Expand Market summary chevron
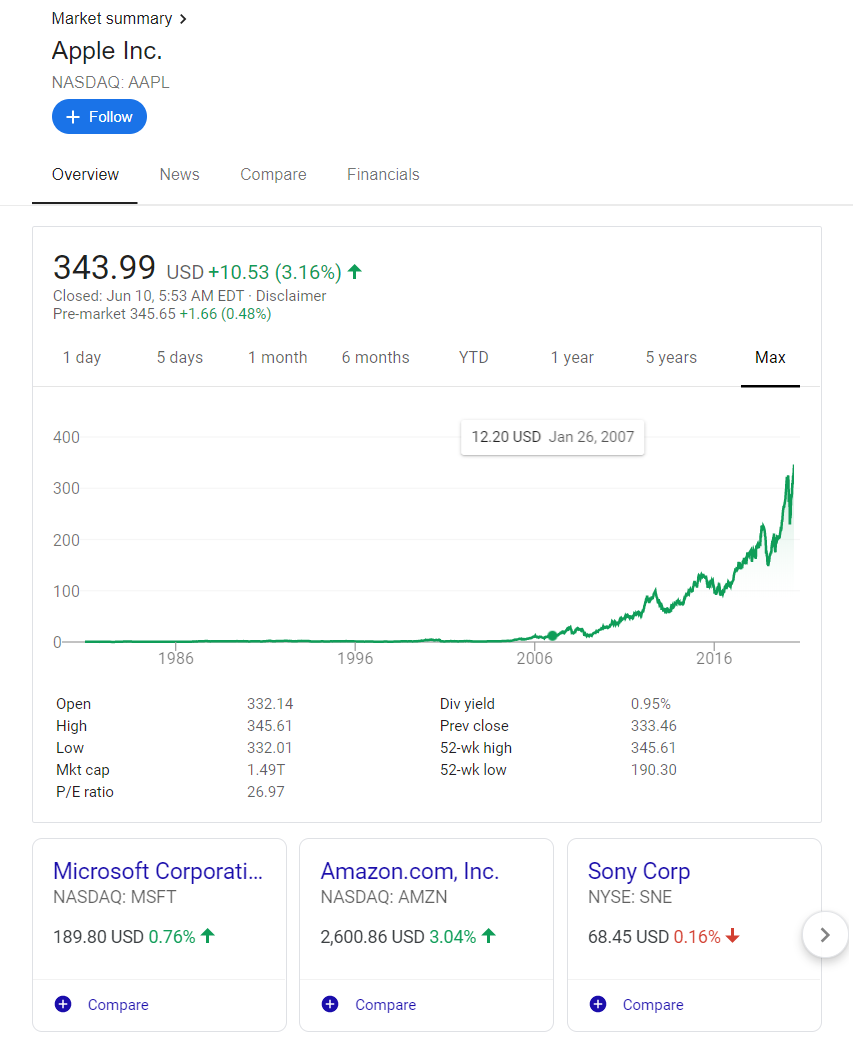This screenshot has width=853, height=1044. tap(182, 19)
